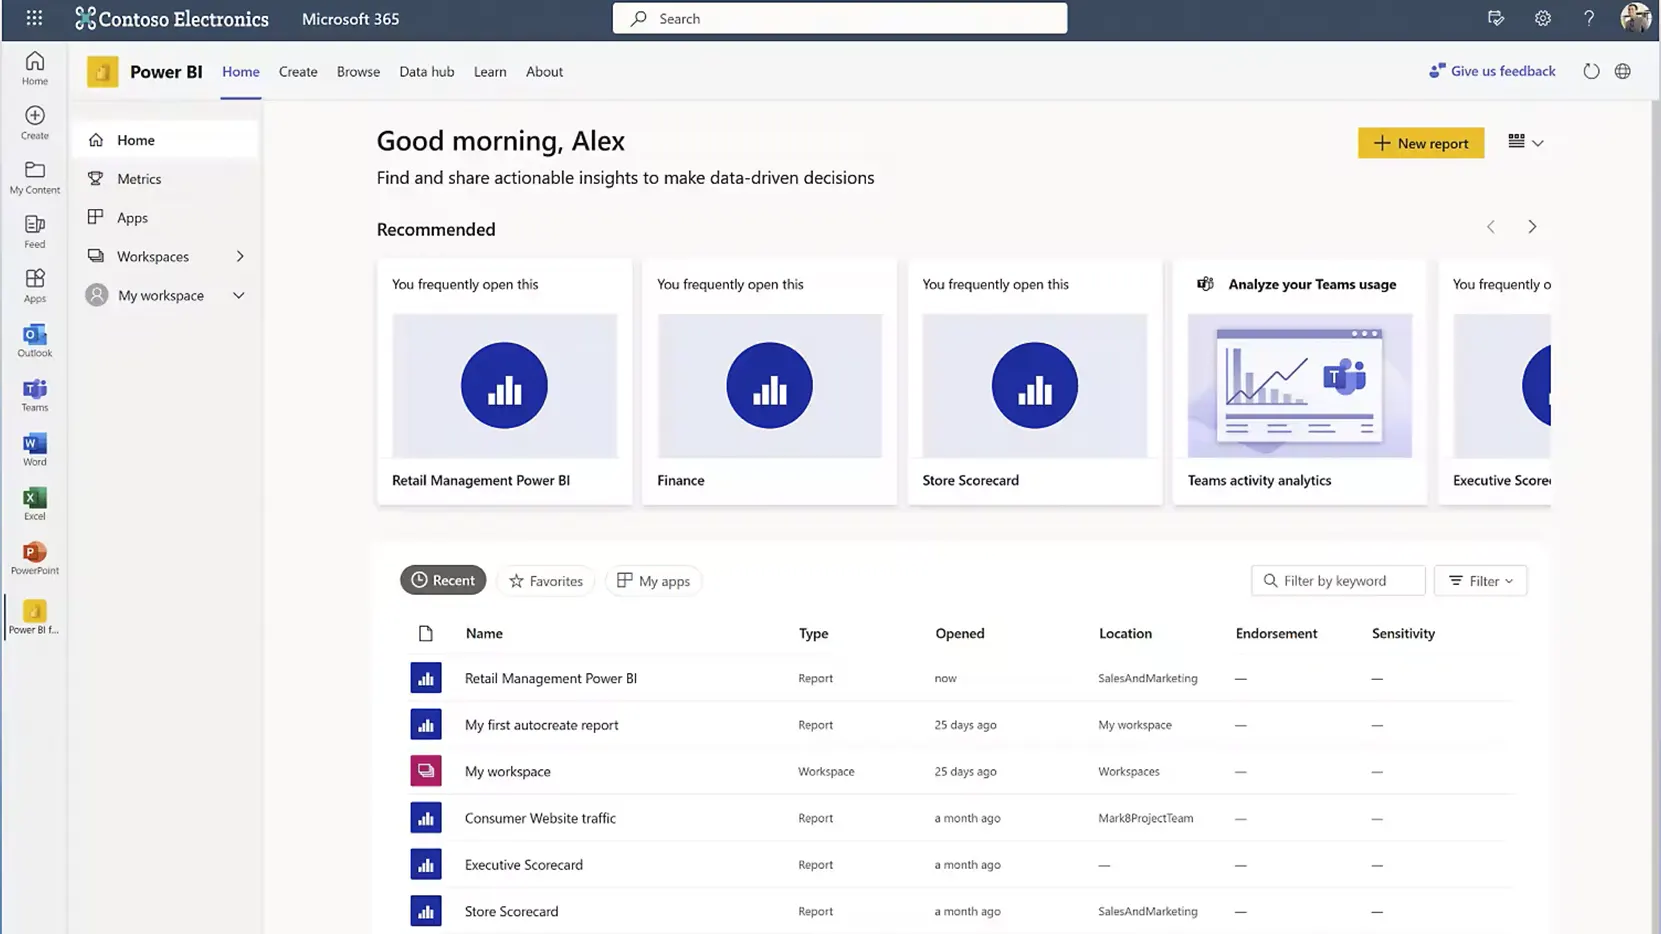Click the New report button
1661x934 pixels.
[x=1421, y=142]
